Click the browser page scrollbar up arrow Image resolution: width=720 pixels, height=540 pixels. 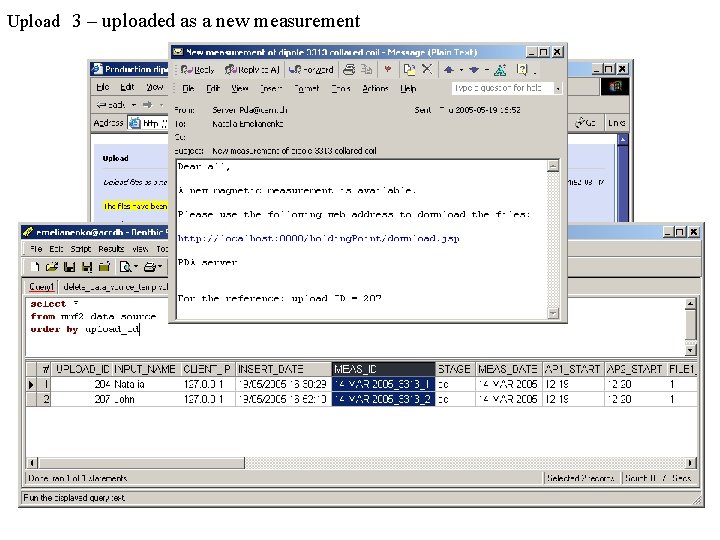[x=623, y=139]
